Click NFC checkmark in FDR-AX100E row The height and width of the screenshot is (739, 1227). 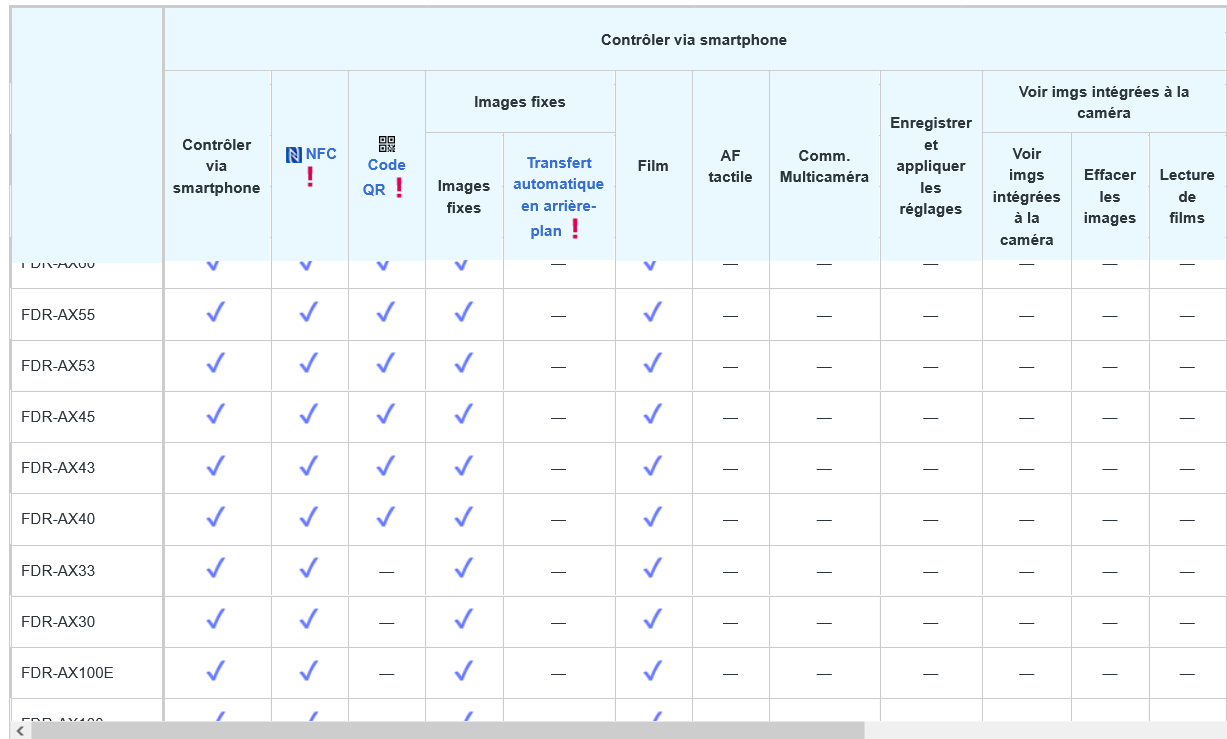tap(309, 672)
